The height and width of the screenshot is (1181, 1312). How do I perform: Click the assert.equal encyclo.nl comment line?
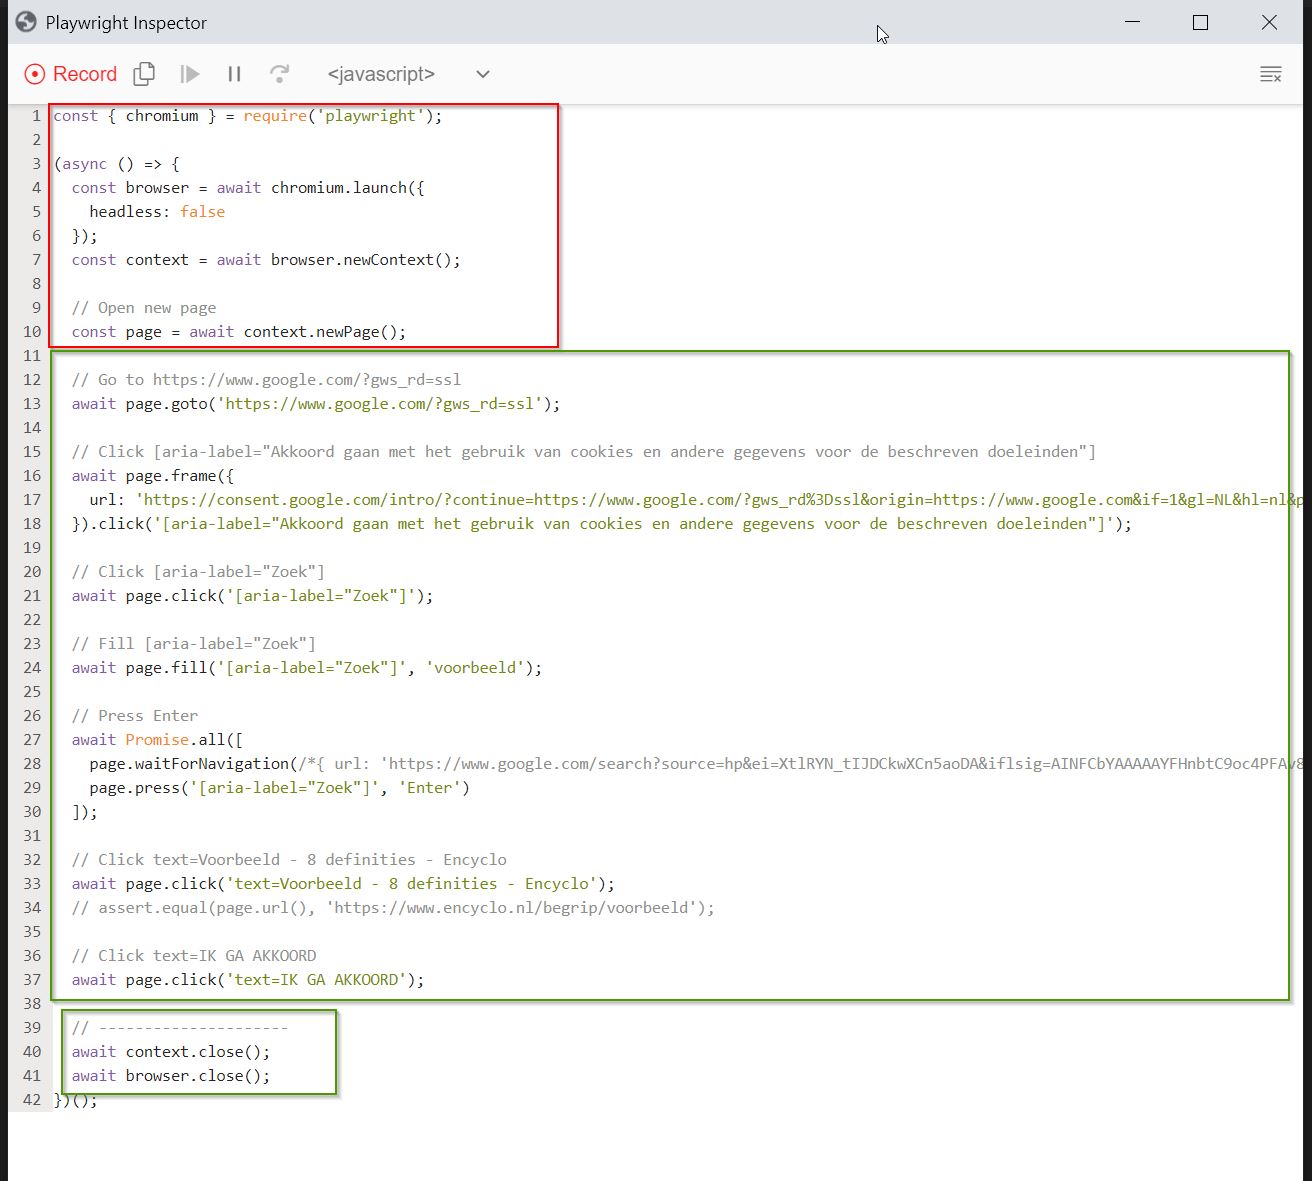[x=393, y=908]
